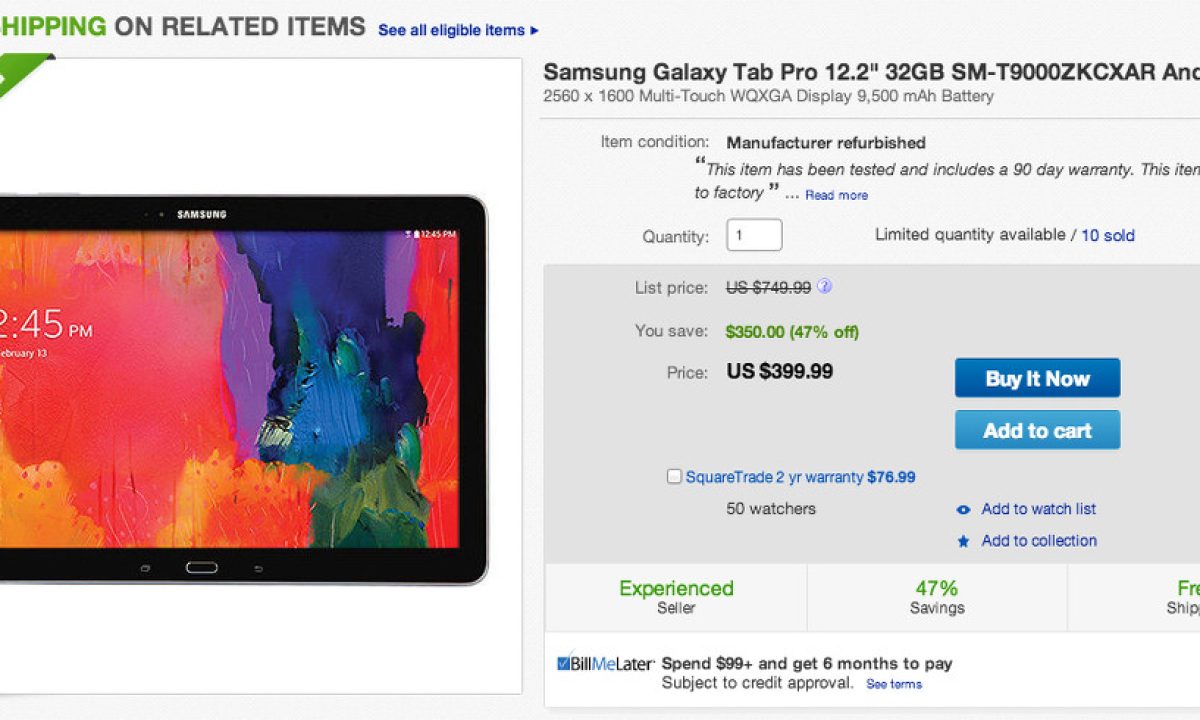The height and width of the screenshot is (720, 1200).
Task: Click the Samsung tablet product photo
Action: coord(240,390)
